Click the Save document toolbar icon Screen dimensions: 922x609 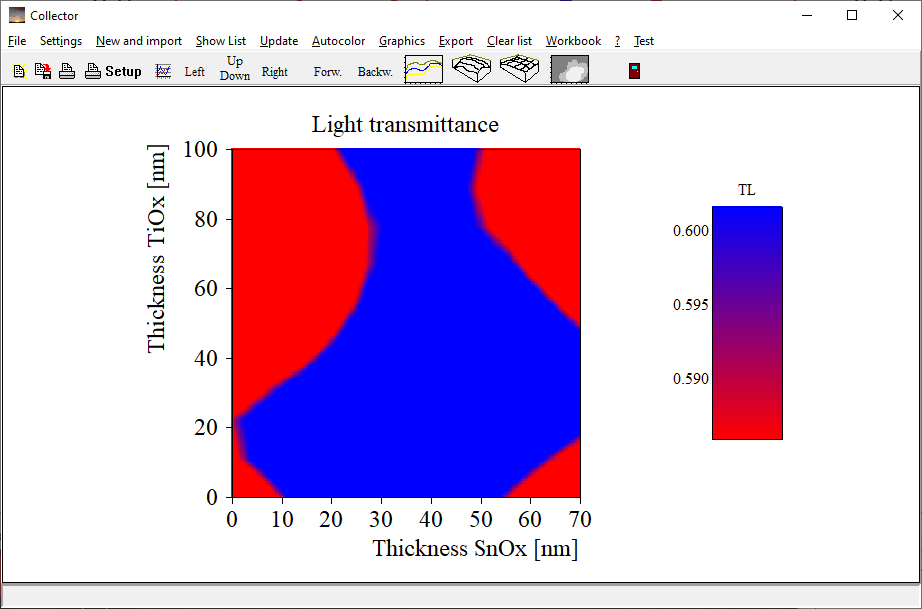point(43,71)
